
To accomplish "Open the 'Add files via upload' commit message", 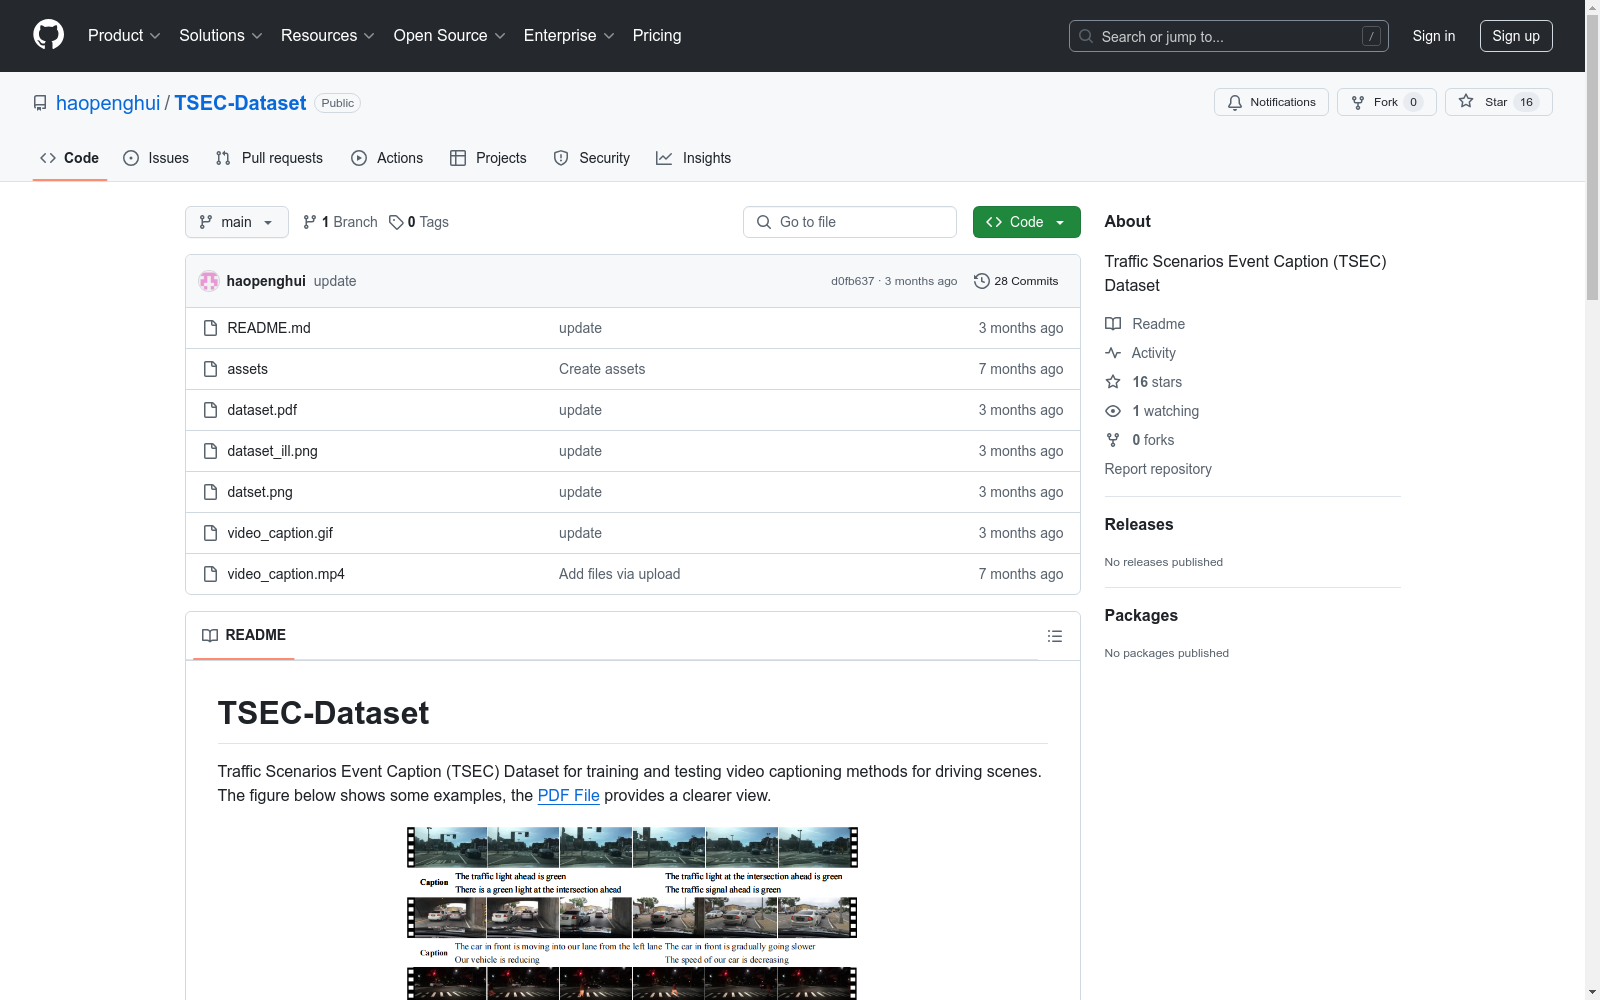I will (619, 574).
